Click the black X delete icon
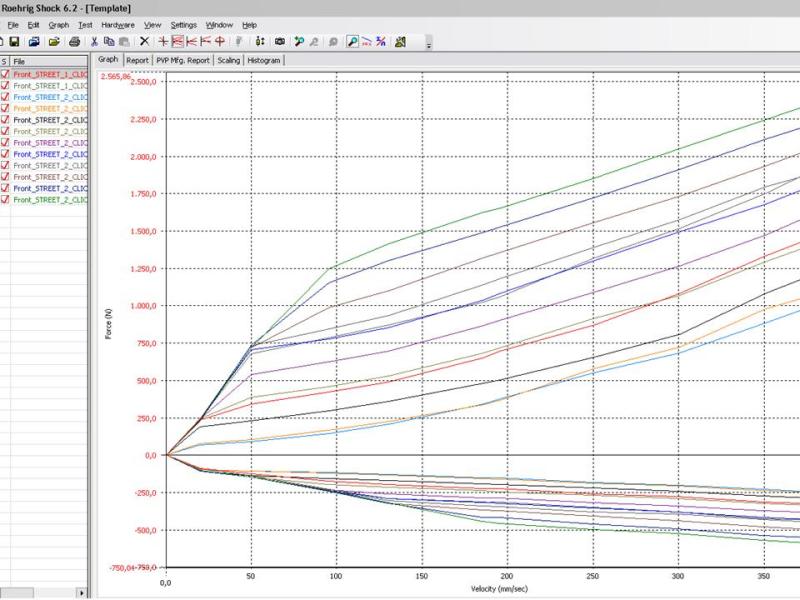Viewport: 800px width, 600px height. click(144, 42)
